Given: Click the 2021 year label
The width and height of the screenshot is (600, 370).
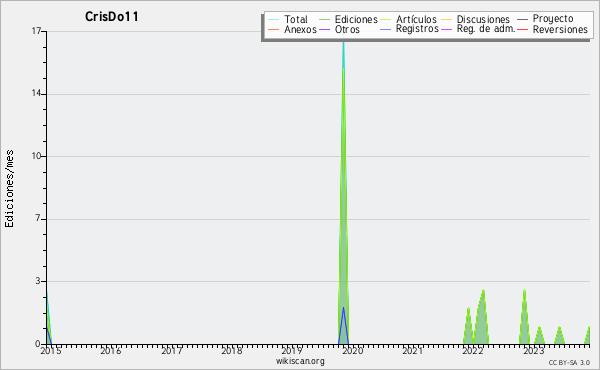Looking at the screenshot, I should [412, 351].
